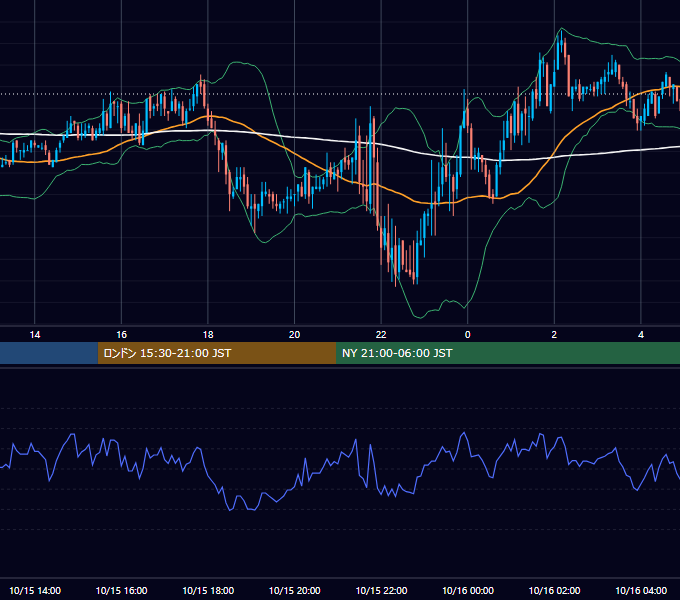Click the 10/16 00:00 oscillator time label
The width and height of the screenshot is (680, 600).
tap(468, 590)
